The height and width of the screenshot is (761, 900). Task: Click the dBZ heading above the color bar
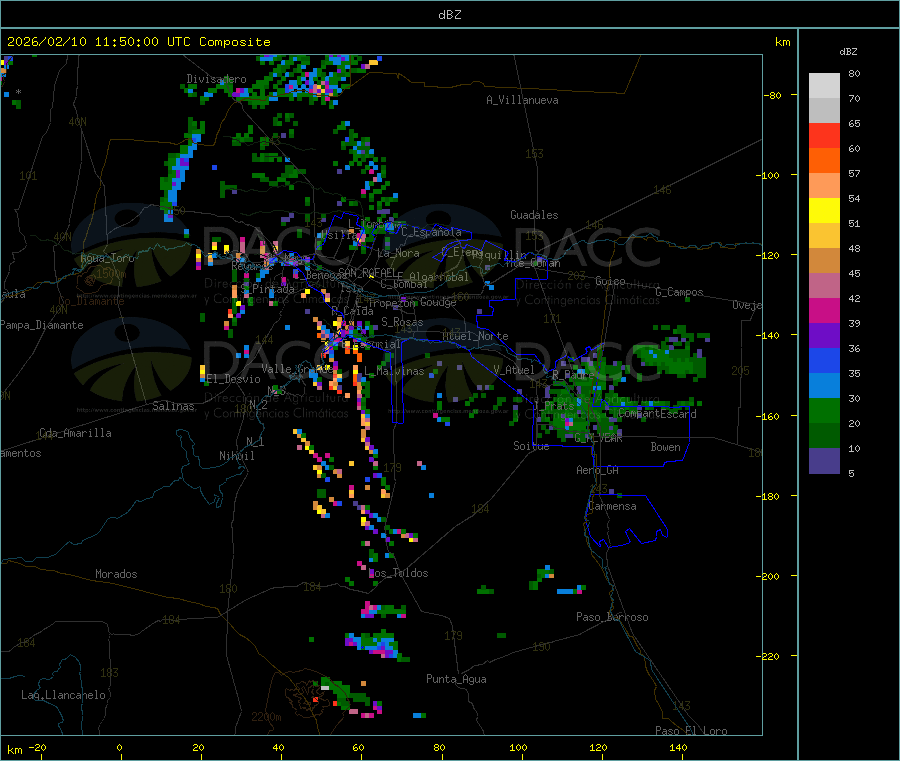[848, 52]
